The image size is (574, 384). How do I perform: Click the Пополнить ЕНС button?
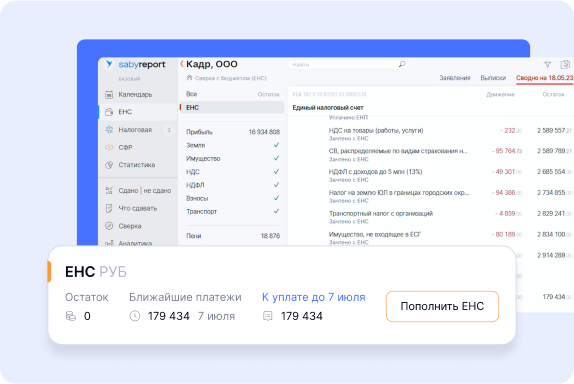[442, 306]
